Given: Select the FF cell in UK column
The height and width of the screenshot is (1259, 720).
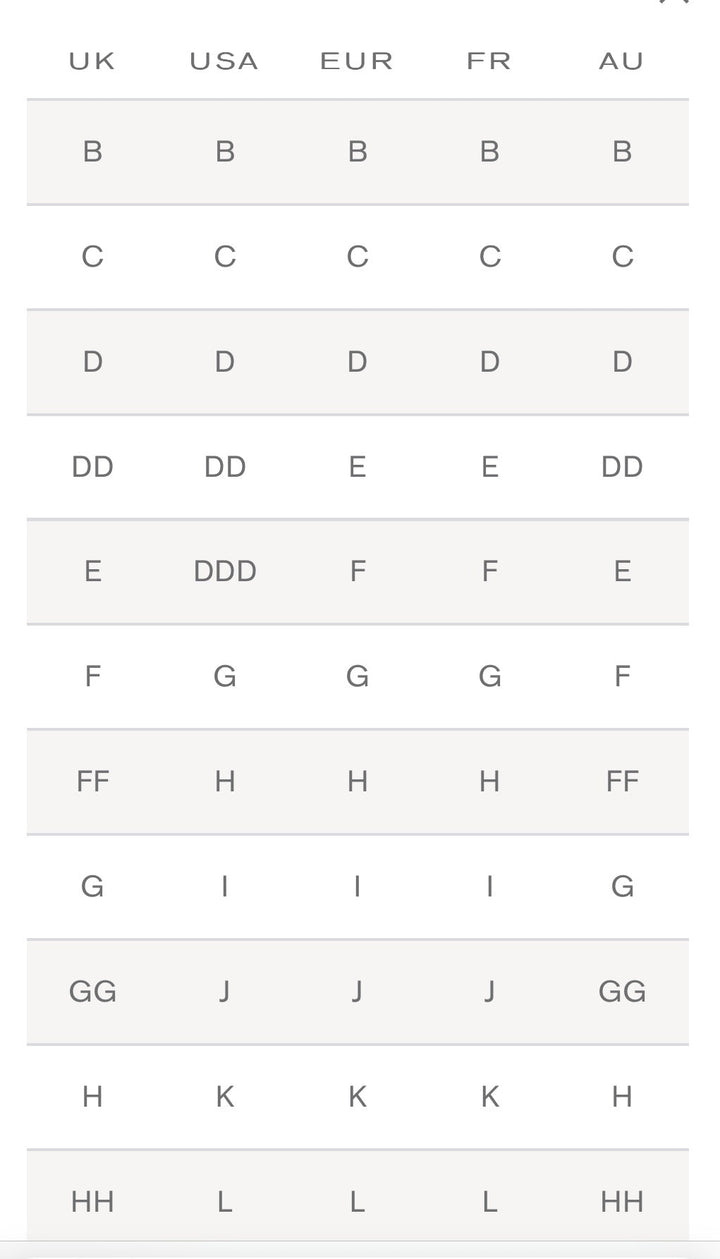Looking at the screenshot, I should click(x=92, y=782).
